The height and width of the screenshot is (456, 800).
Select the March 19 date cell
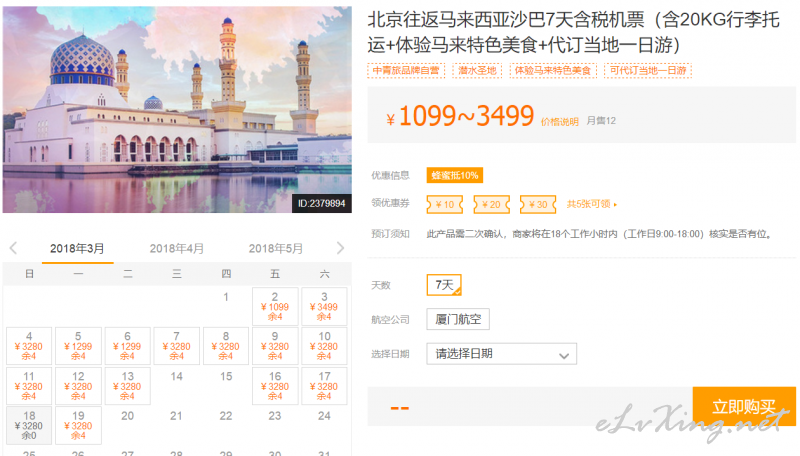coord(78,425)
